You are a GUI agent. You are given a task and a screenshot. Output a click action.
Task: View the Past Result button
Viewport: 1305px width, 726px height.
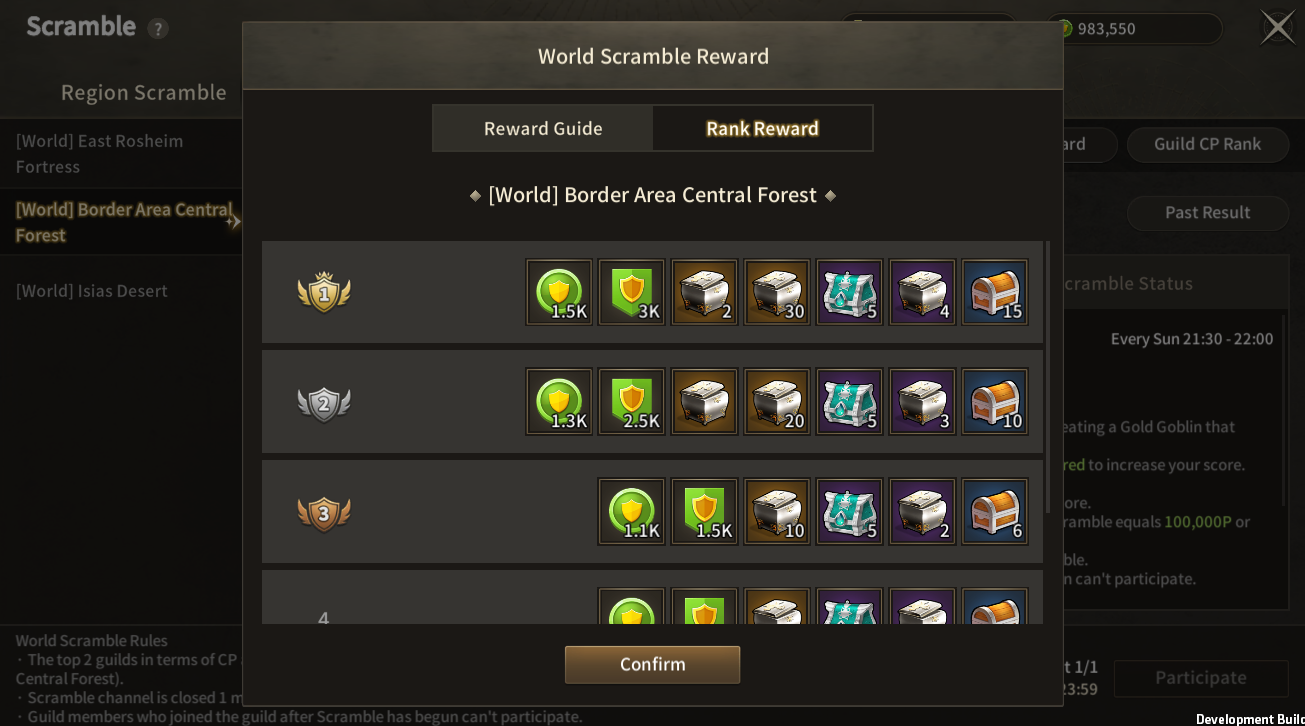pyautogui.click(x=1207, y=212)
